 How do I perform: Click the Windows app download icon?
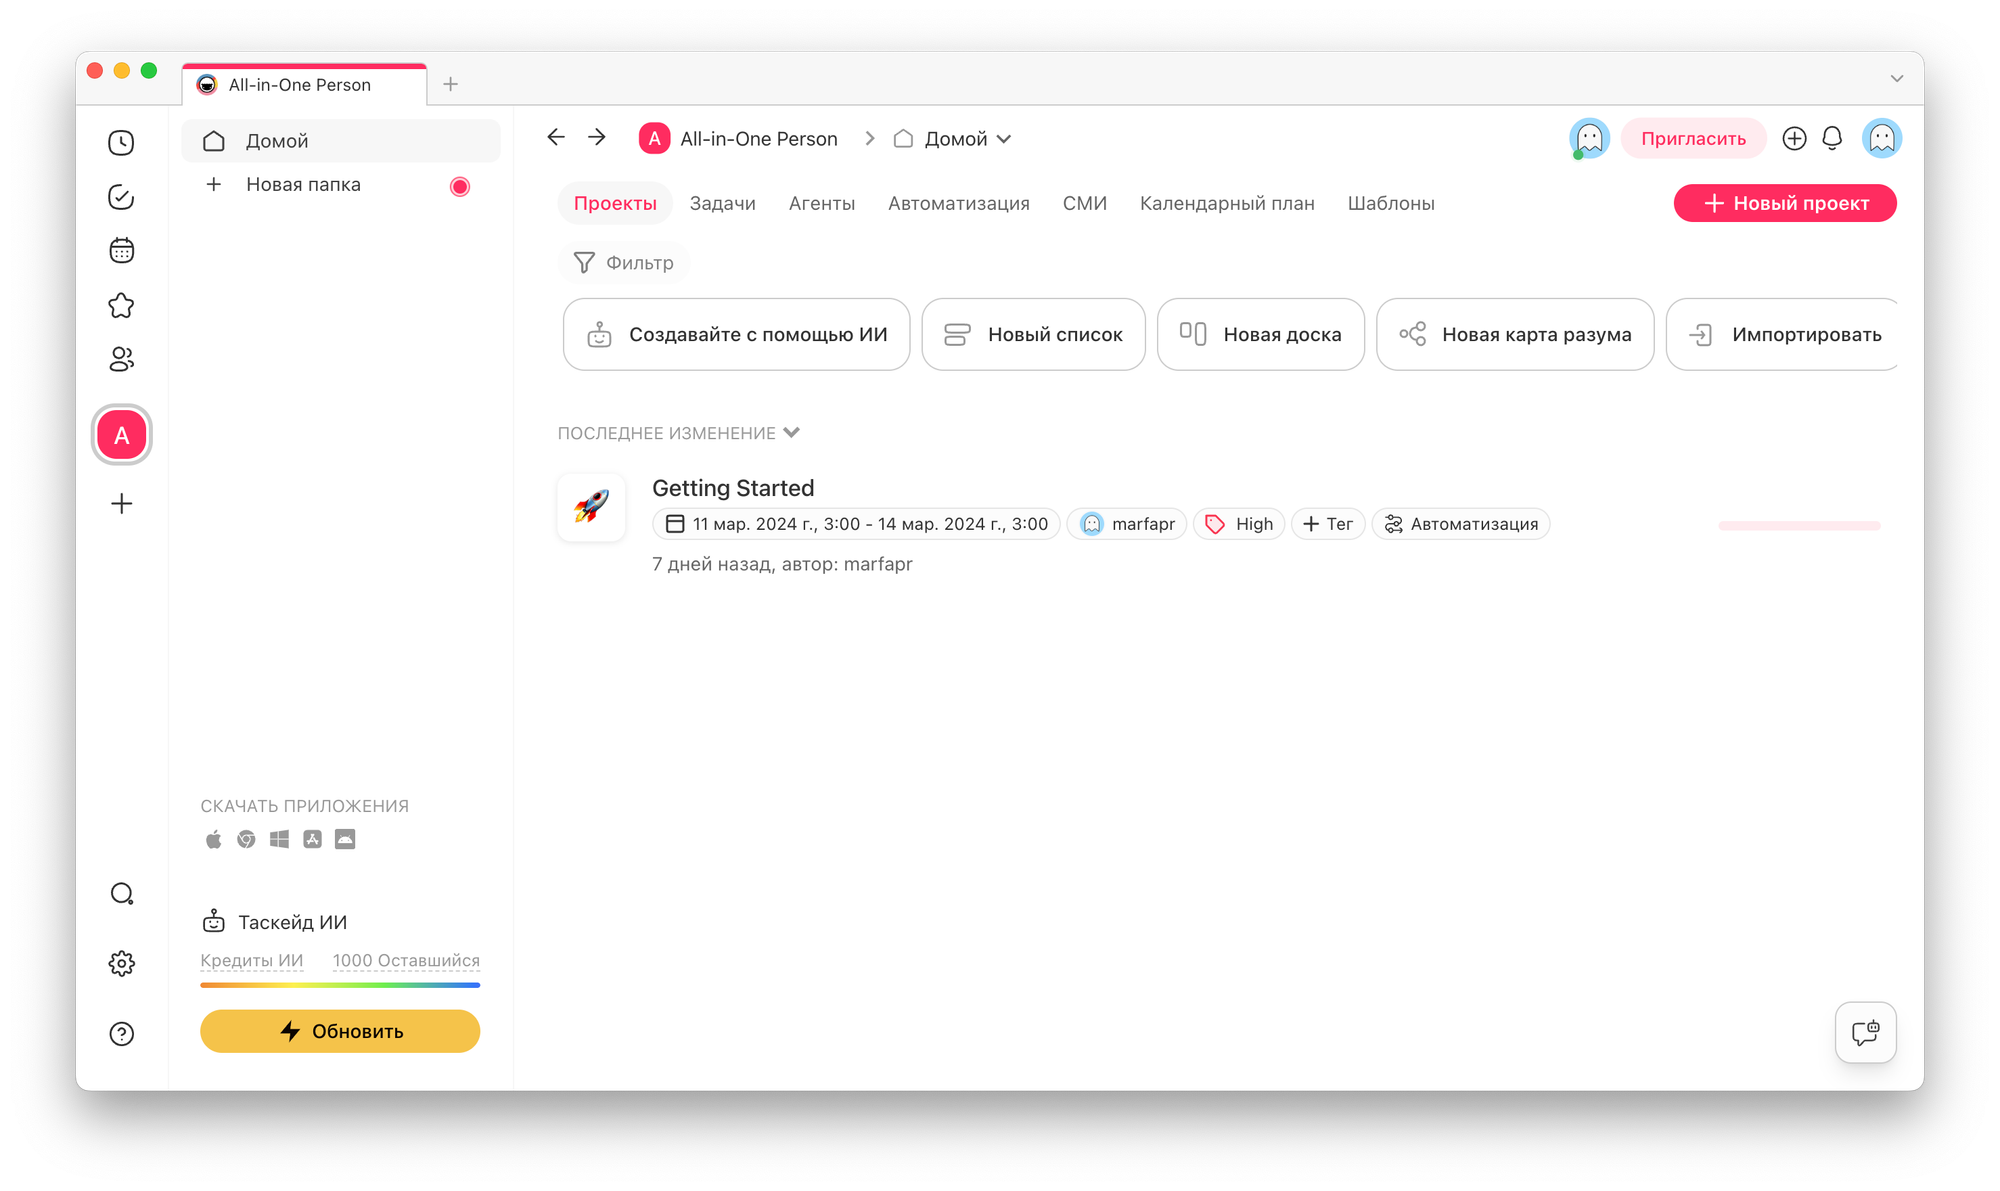click(x=279, y=839)
